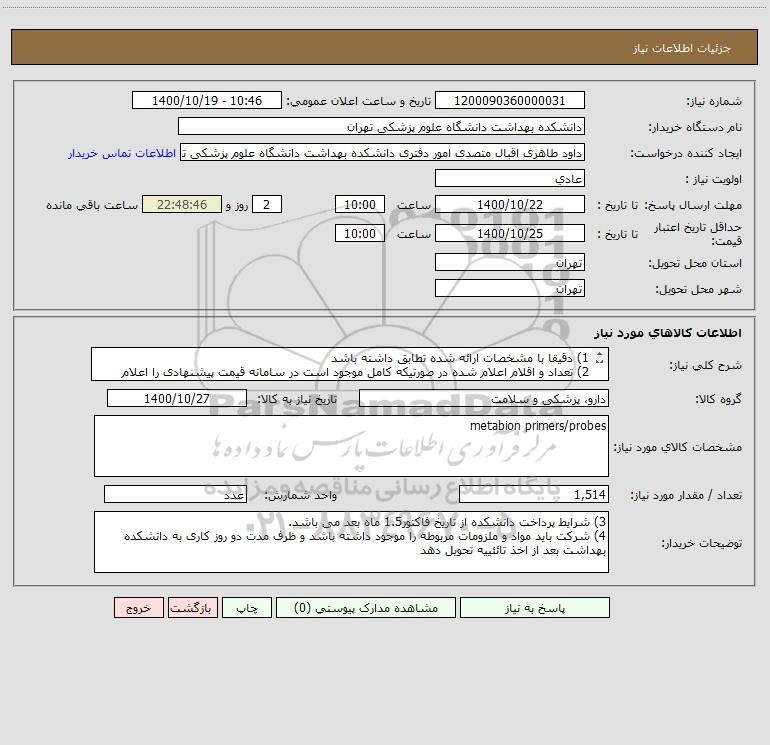Click the scroll arrows in شرح کلی نیاز box
Screen dimensions: 770x745
click(599, 358)
